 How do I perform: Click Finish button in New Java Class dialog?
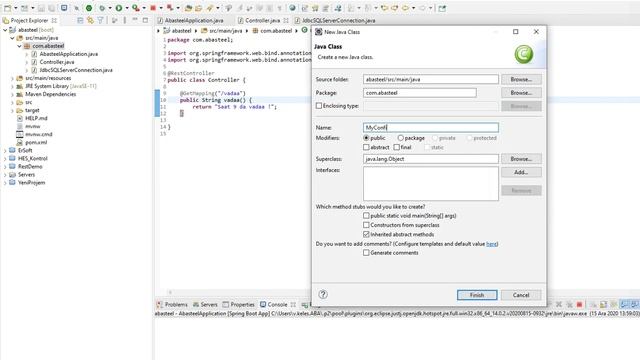click(x=477, y=295)
